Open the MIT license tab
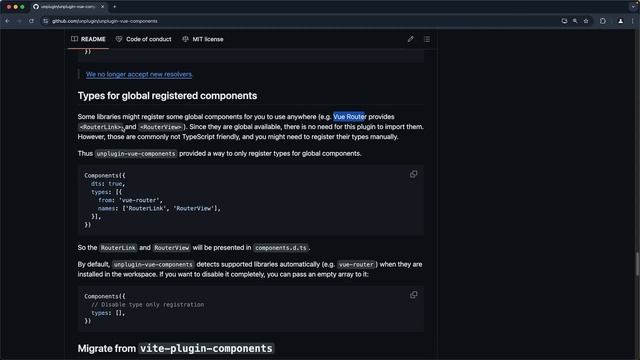Image resolution: width=640 pixels, height=360 pixels. pos(203,39)
